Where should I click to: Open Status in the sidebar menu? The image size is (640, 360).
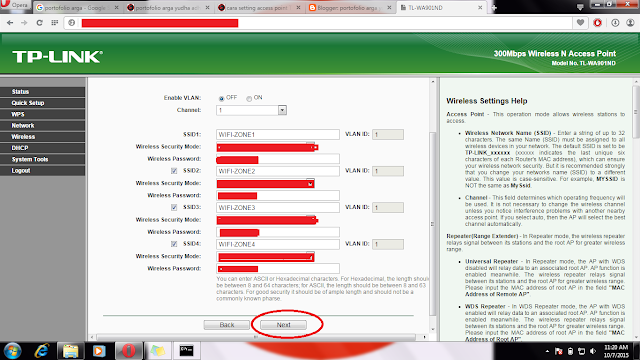[42, 91]
